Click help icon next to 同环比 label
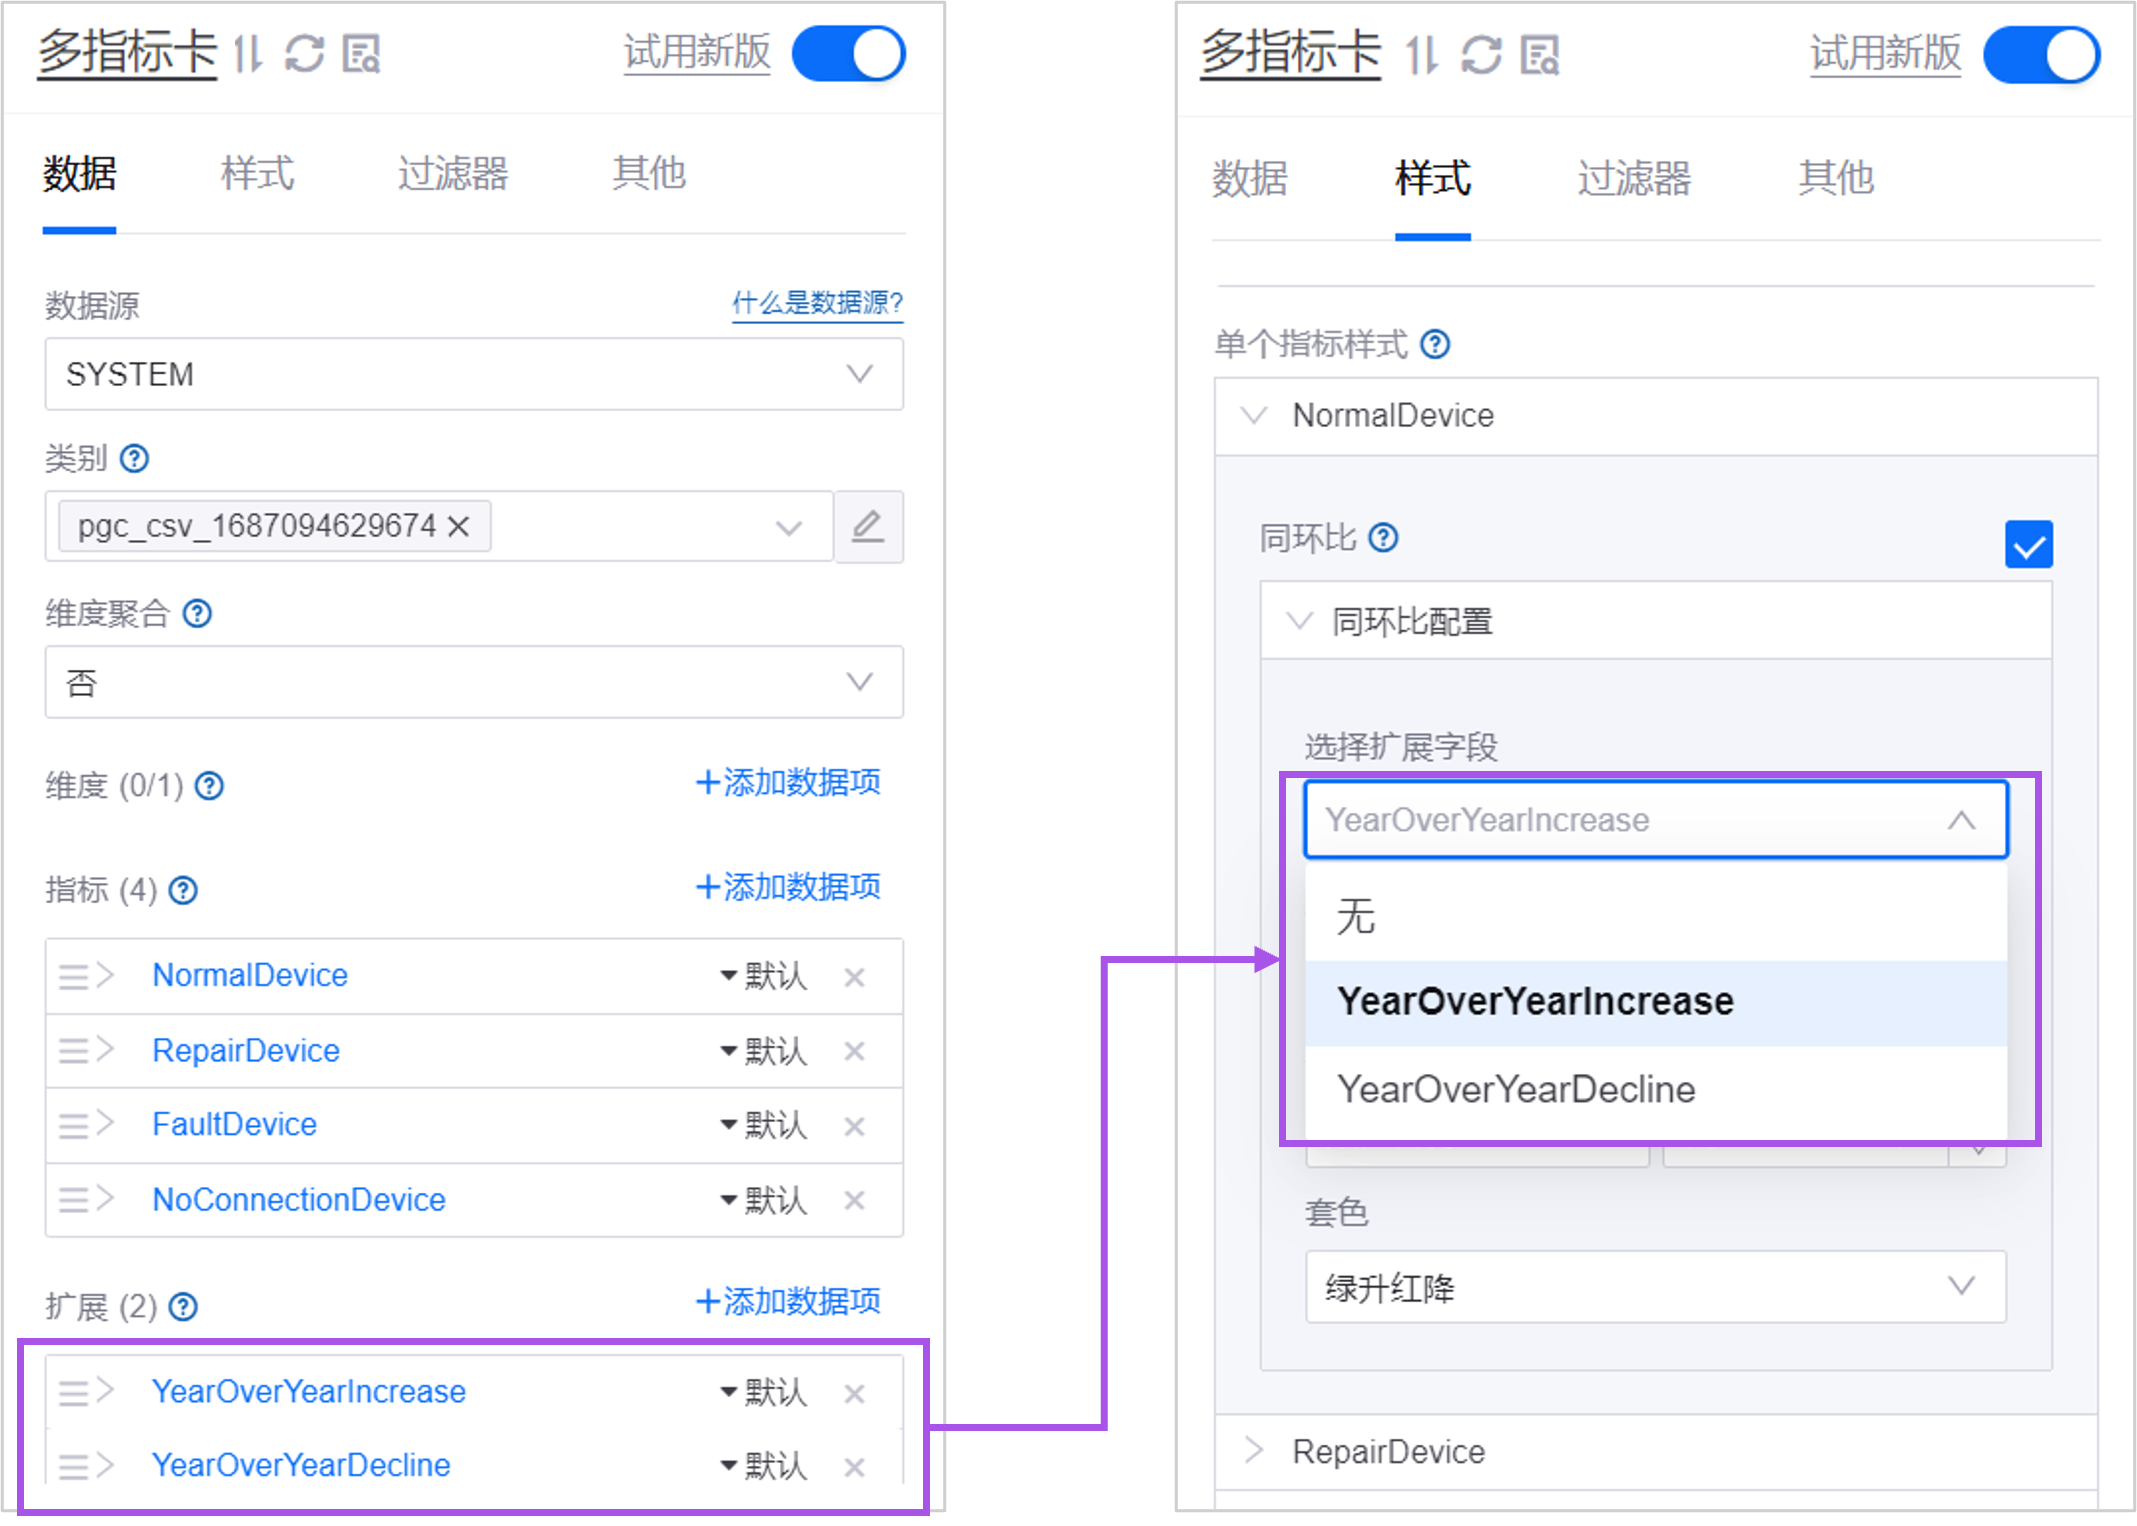Image resolution: width=2137 pixels, height=1526 pixels. (x=1383, y=538)
